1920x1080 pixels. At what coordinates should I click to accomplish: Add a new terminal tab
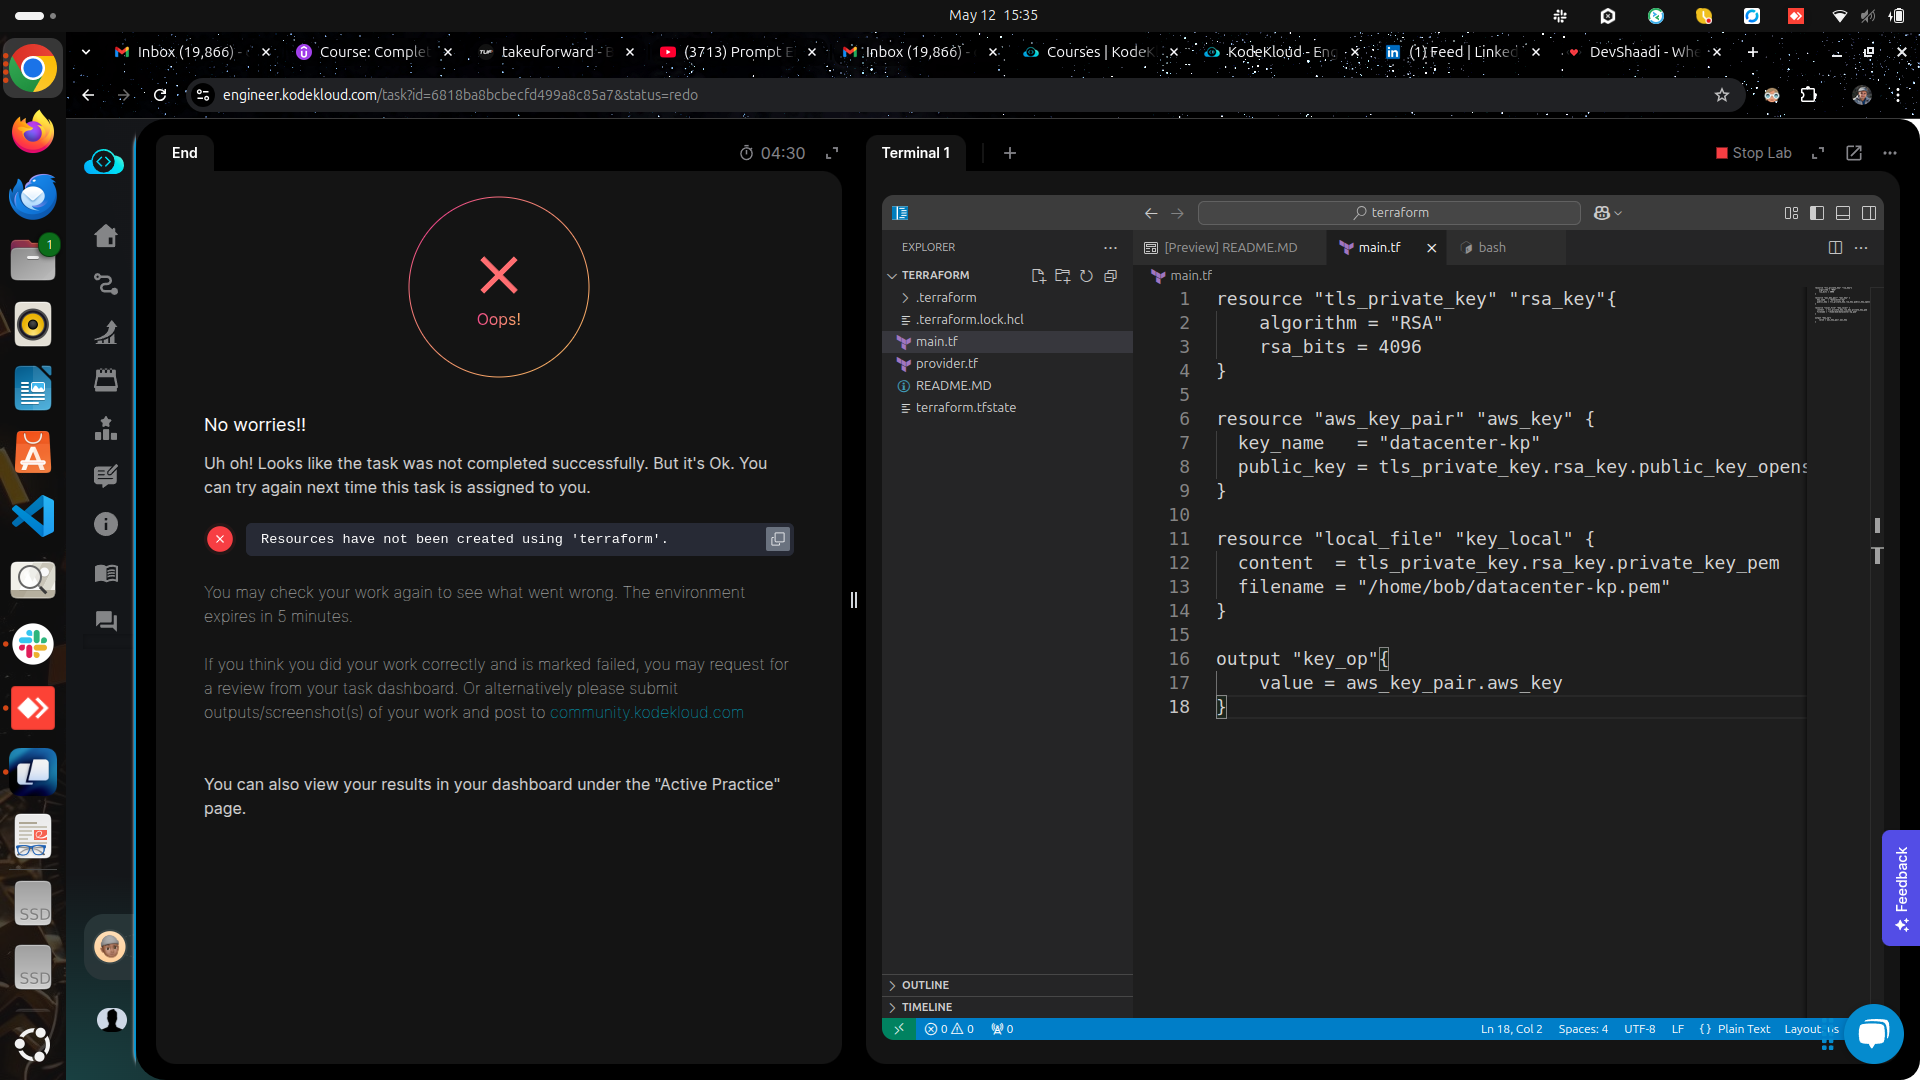[1010, 153]
